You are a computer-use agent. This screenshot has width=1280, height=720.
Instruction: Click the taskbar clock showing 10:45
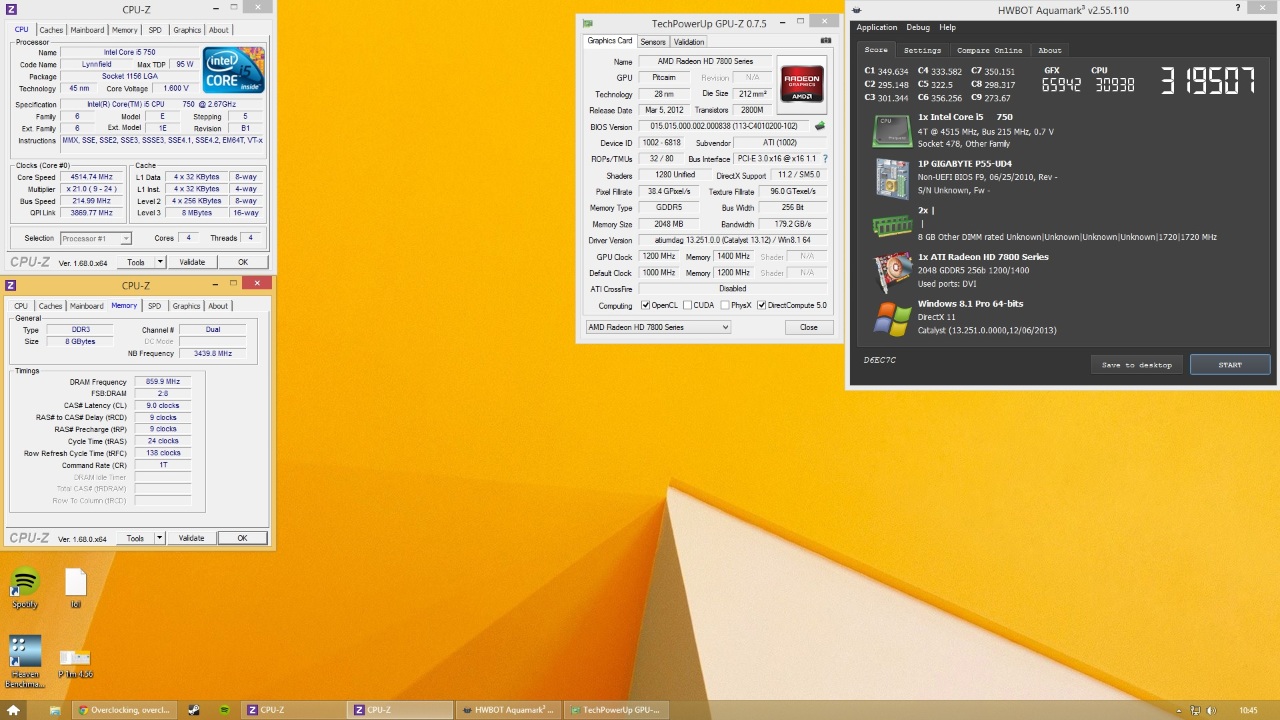(x=1248, y=710)
